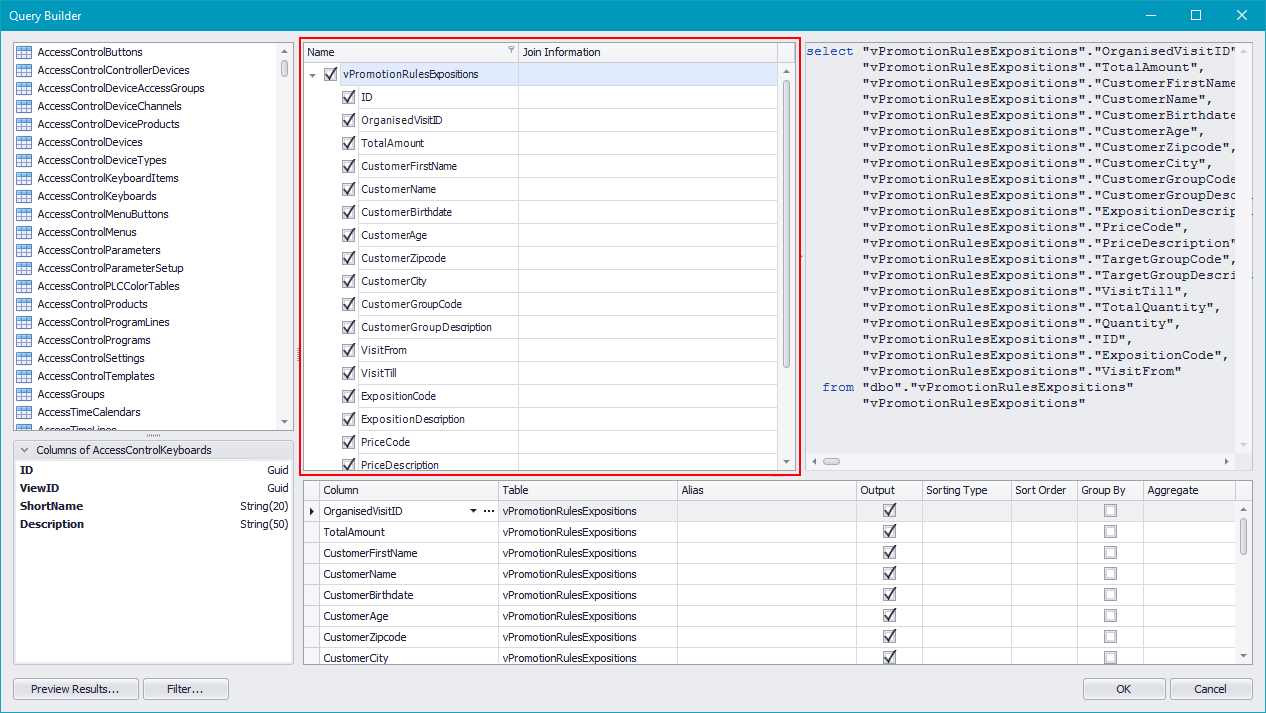
Task: Open the OrganisedVisitID column dropdown
Action: pos(474,511)
